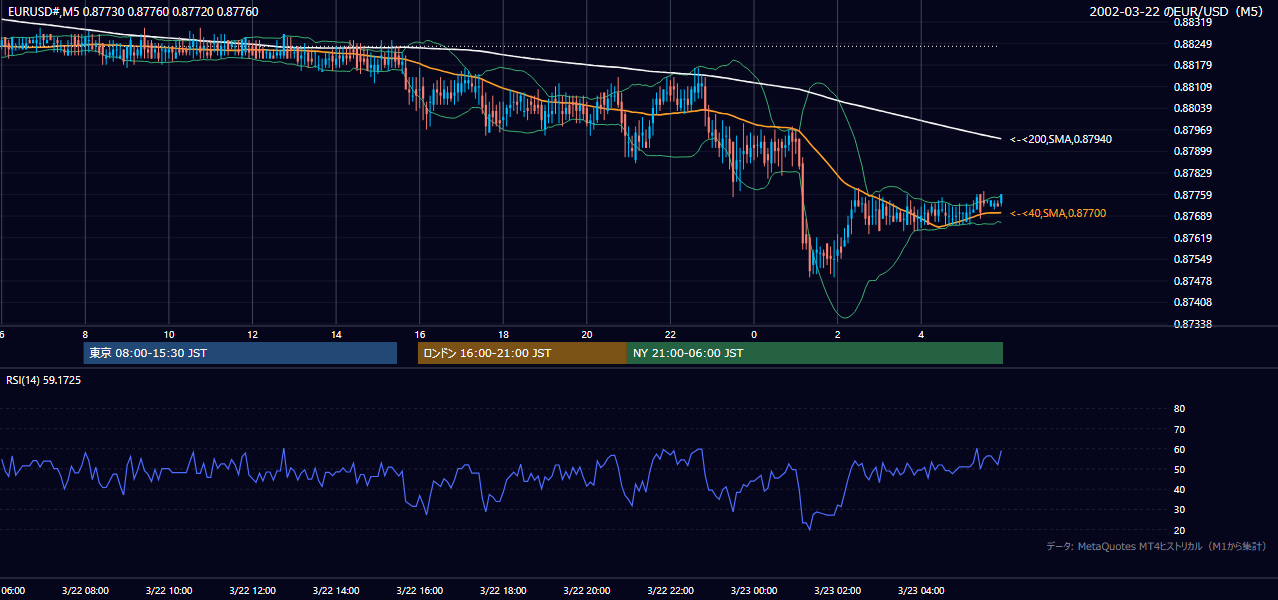The height and width of the screenshot is (600, 1278).
Task: Click the 3/22 10:00 date axis label
Action: 168,590
